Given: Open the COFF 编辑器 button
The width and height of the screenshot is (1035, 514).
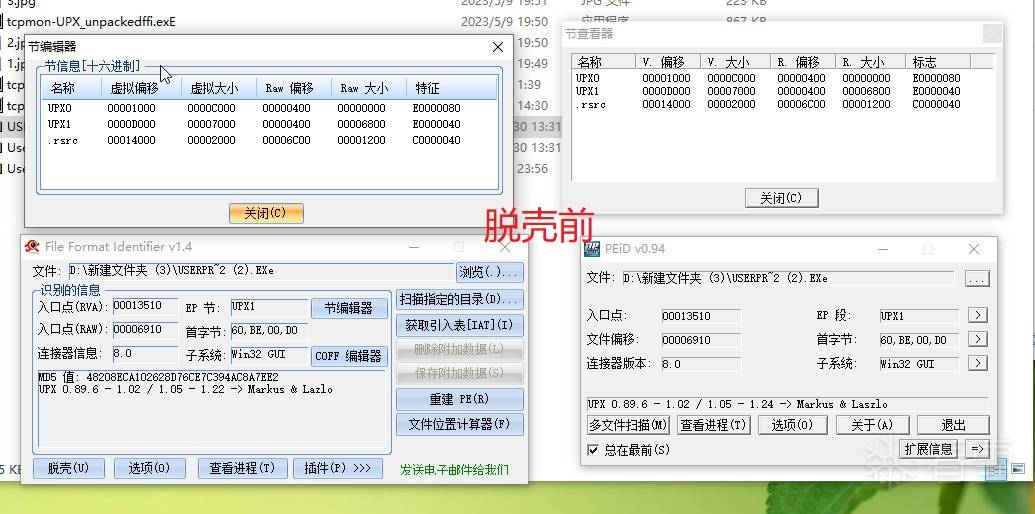Looking at the screenshot, I should tap(349, 356).
